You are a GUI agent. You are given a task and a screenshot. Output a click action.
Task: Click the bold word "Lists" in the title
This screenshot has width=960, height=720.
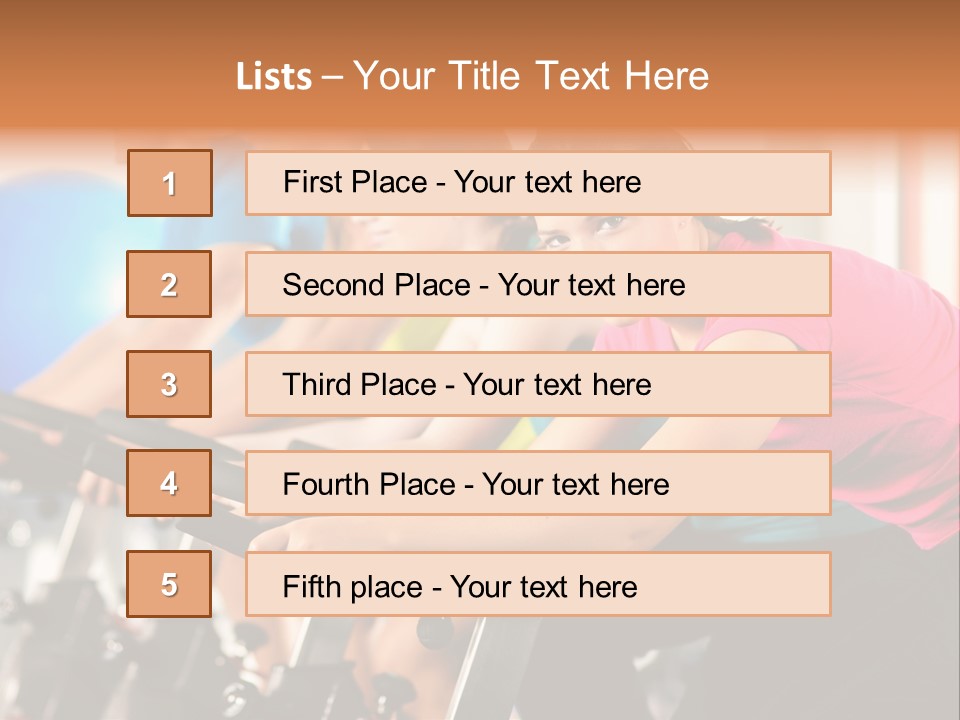click(x=273, y=77)
